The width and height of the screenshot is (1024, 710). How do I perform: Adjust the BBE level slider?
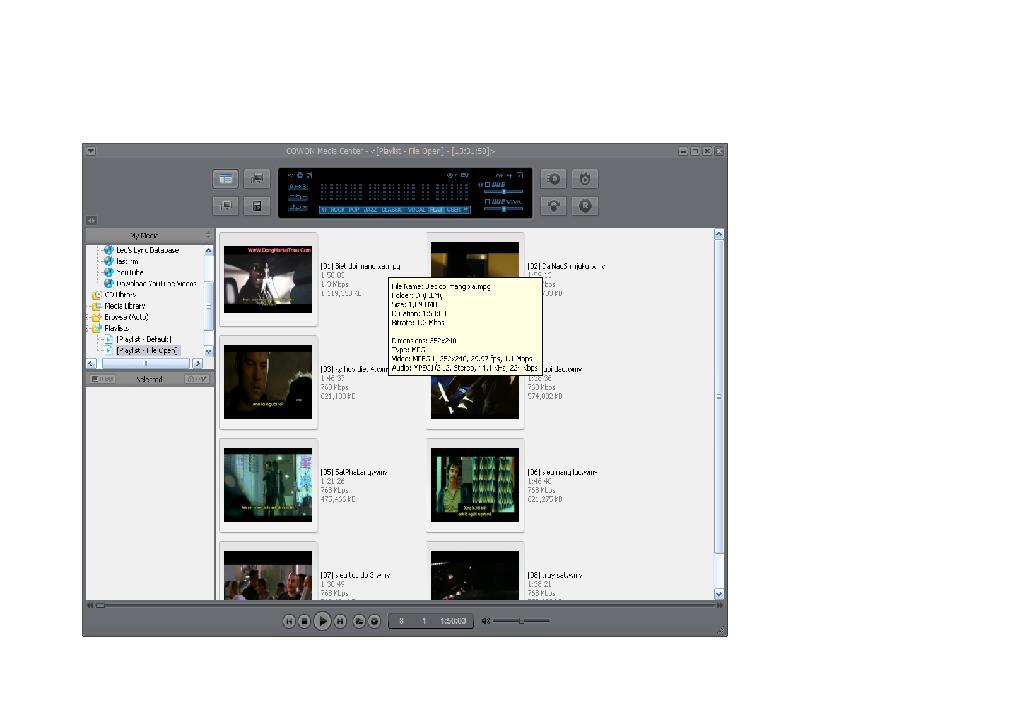point(503,192)
